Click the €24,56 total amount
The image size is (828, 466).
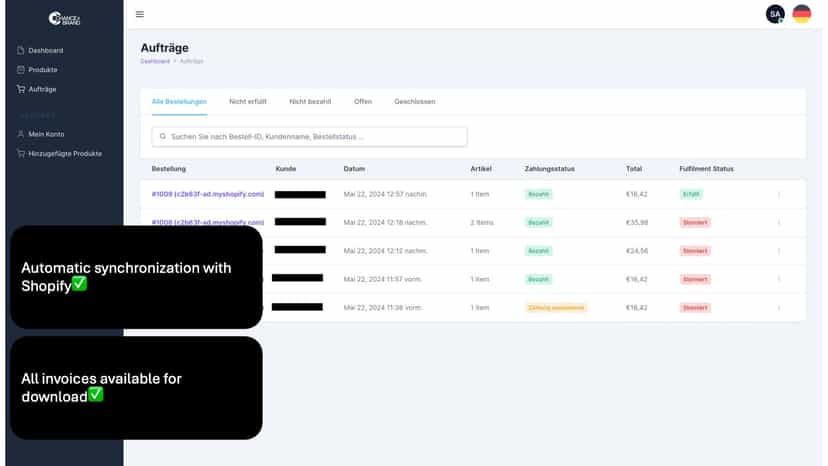click(x=637, y=251)
